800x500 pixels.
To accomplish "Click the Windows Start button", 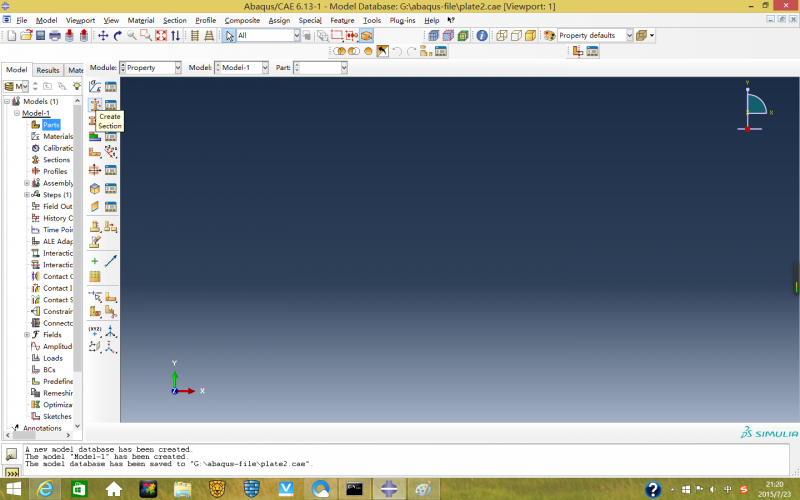I will point(14,489).
